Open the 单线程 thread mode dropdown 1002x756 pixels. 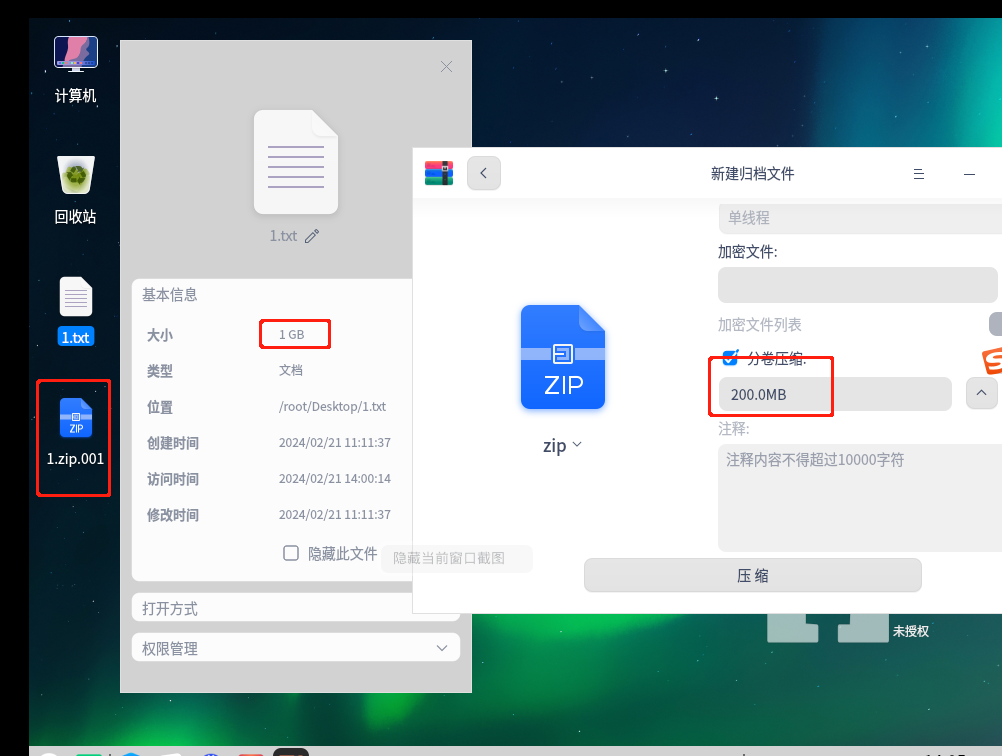[857, 217]
